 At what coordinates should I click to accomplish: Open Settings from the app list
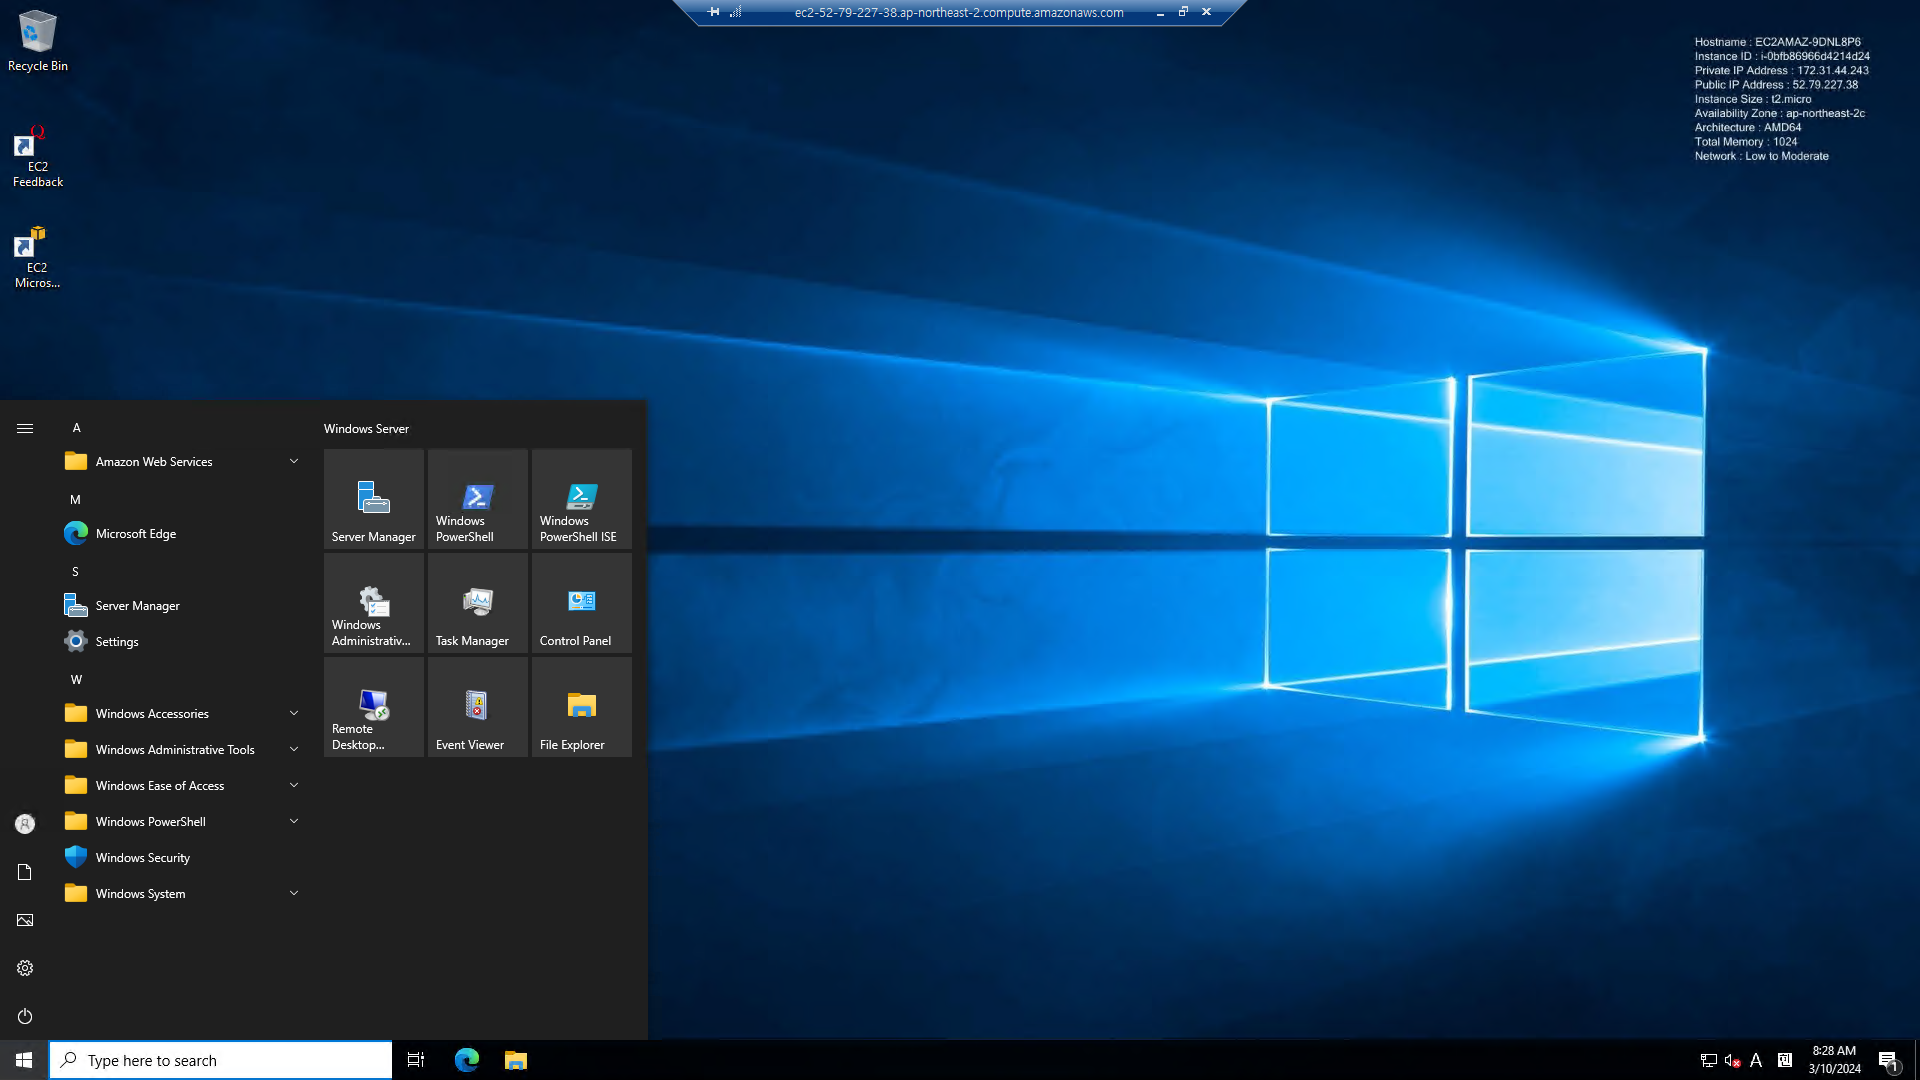182,642
